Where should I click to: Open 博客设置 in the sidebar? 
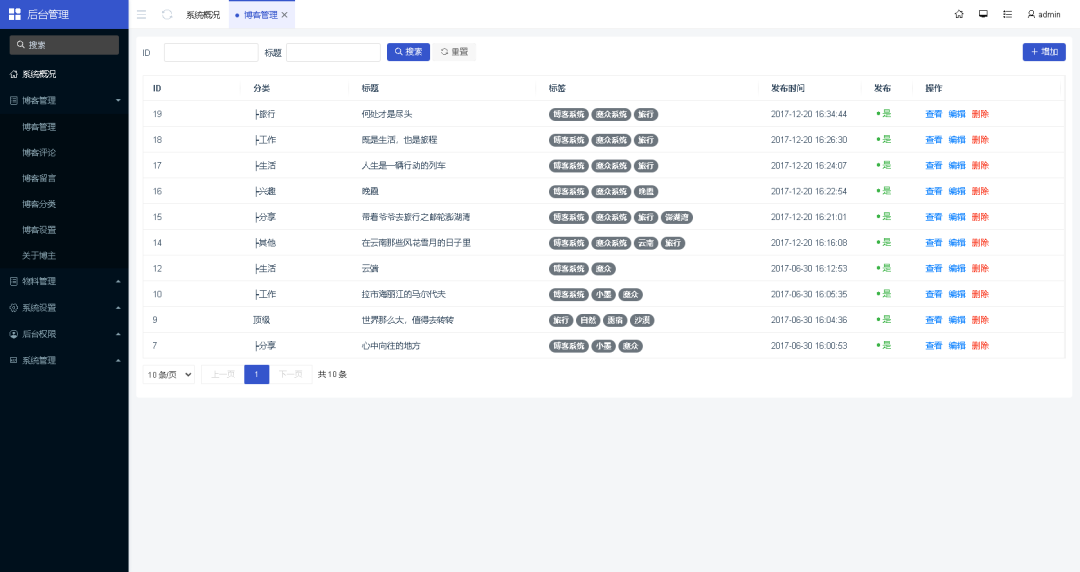click(x=64, y=229)
